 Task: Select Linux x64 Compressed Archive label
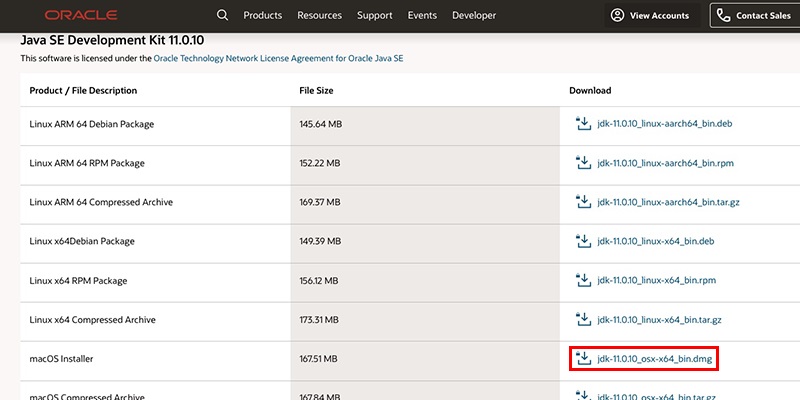click(92, 320)
